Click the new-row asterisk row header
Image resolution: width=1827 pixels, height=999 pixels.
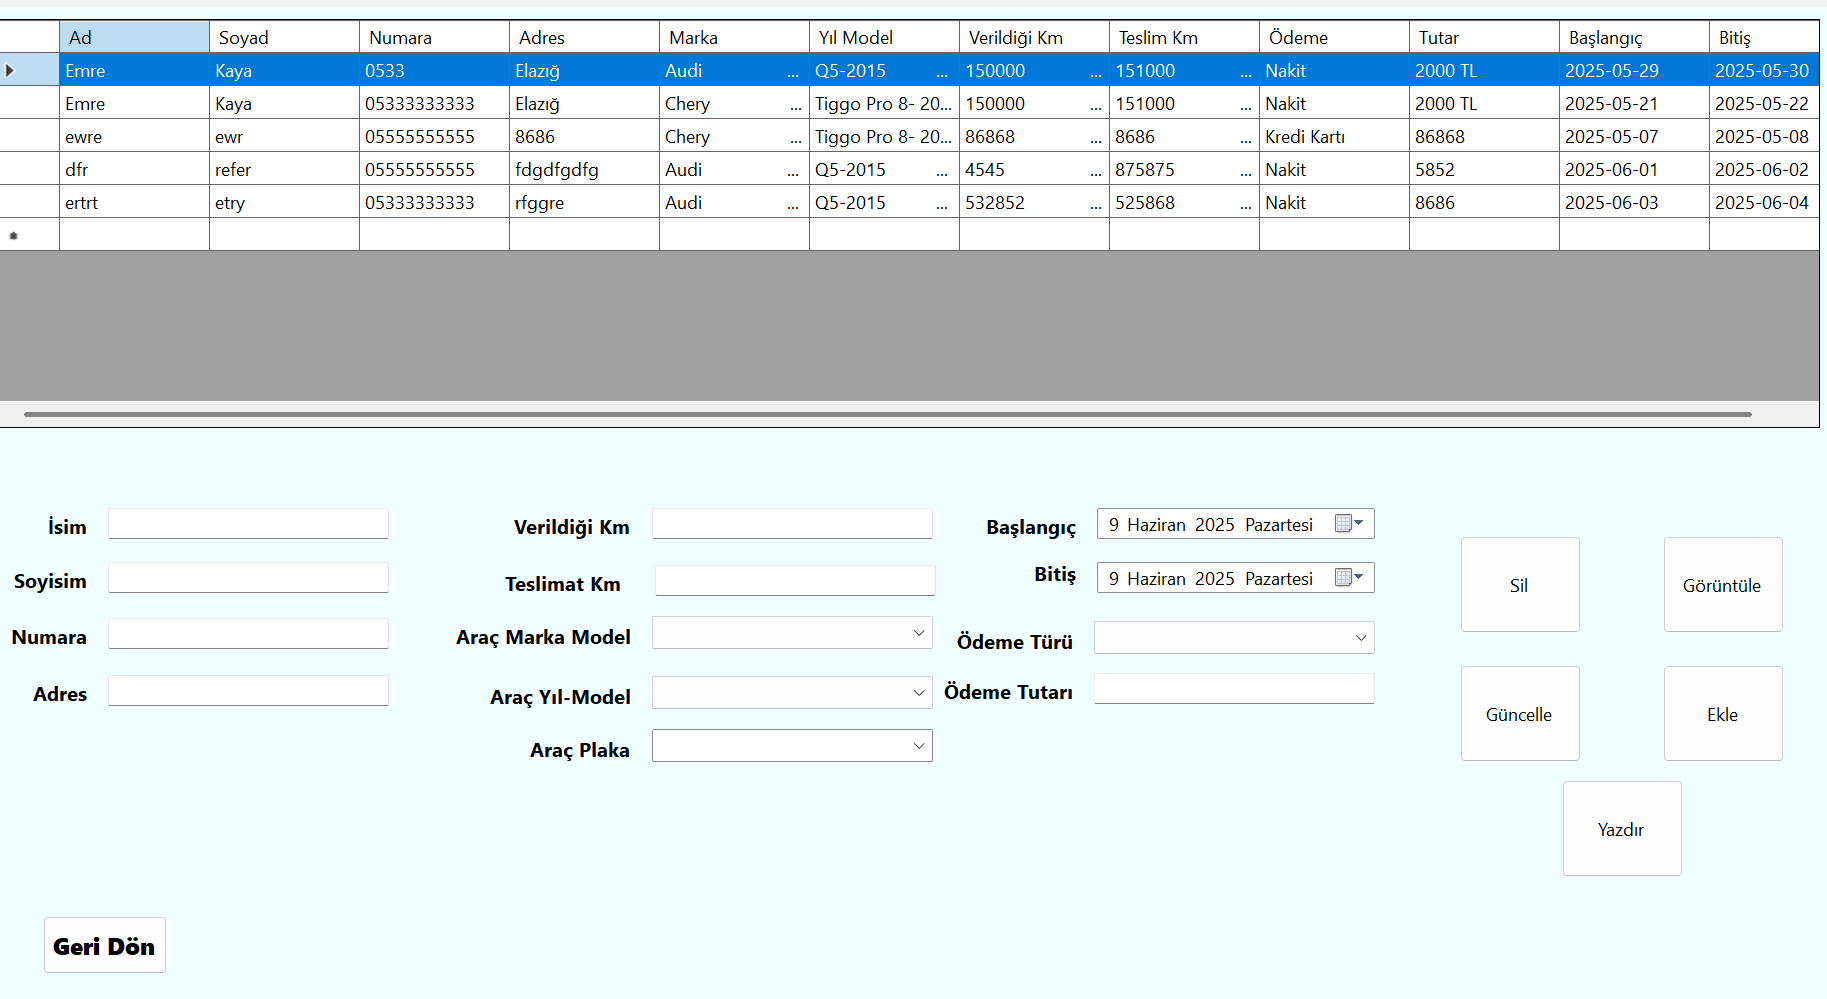pyautogui.click(x=30, y=235)
